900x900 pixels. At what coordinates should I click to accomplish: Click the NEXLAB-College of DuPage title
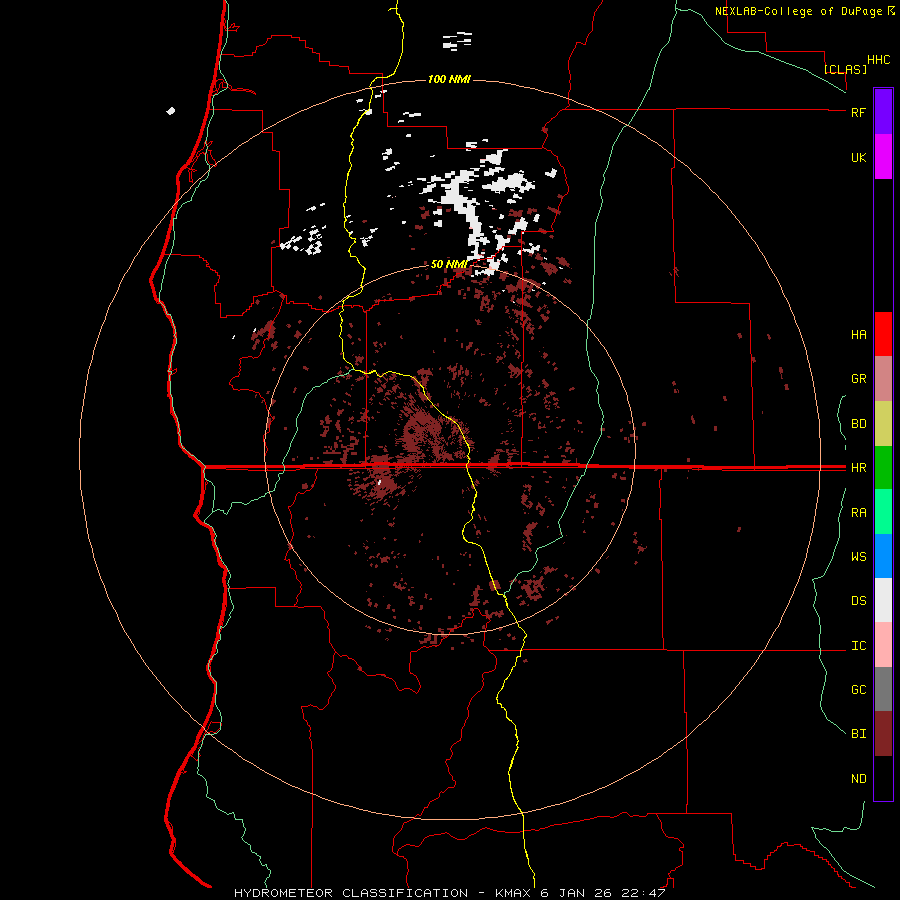point(799,11)
